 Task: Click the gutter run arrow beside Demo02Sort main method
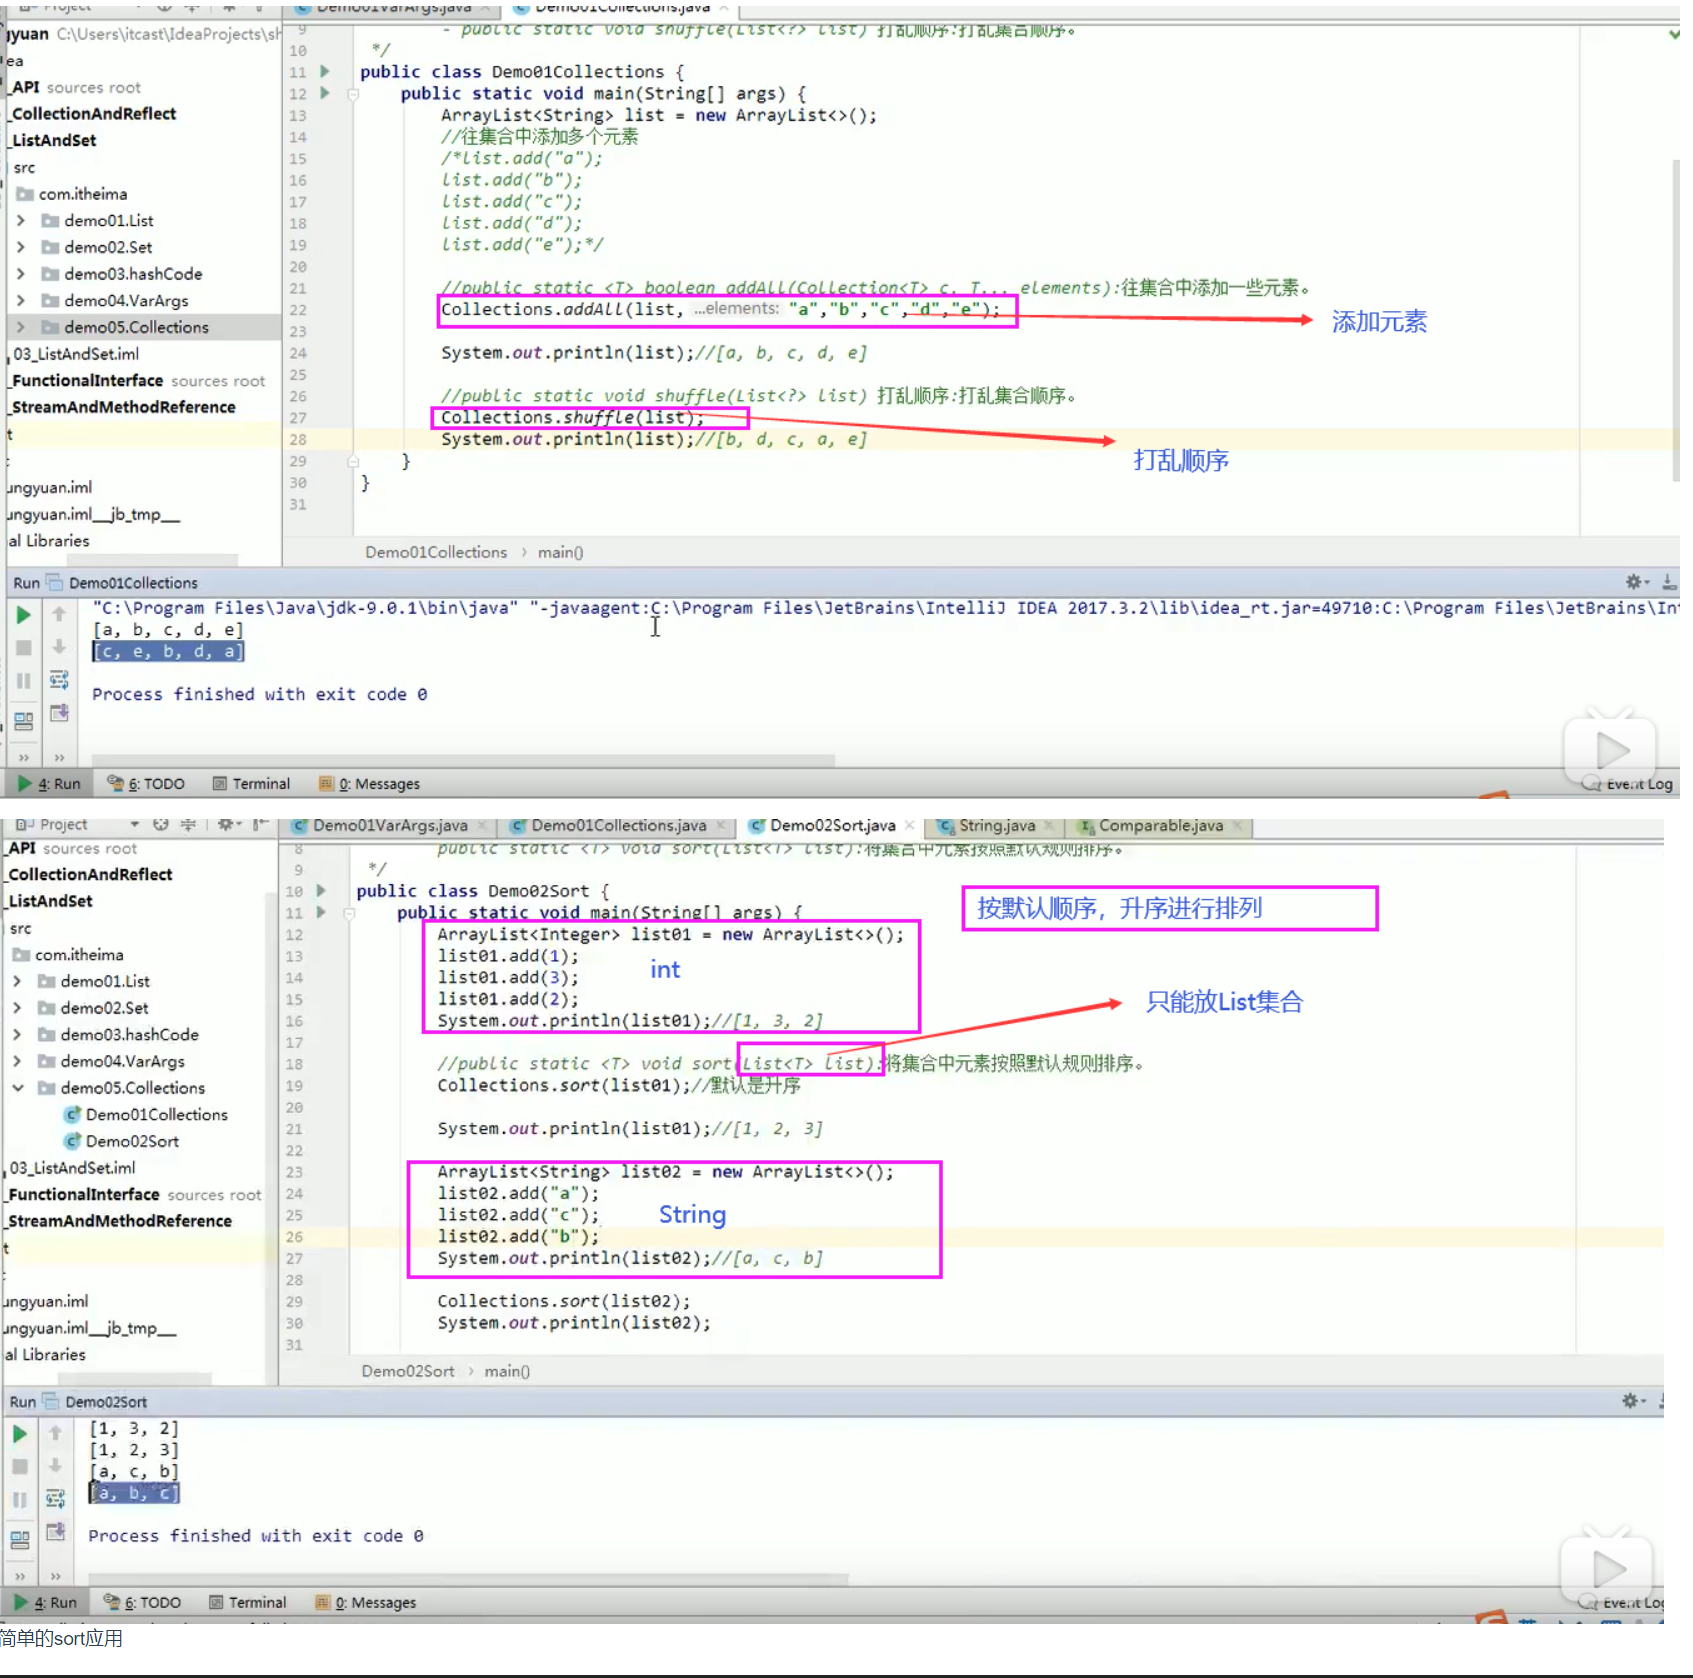321,912
